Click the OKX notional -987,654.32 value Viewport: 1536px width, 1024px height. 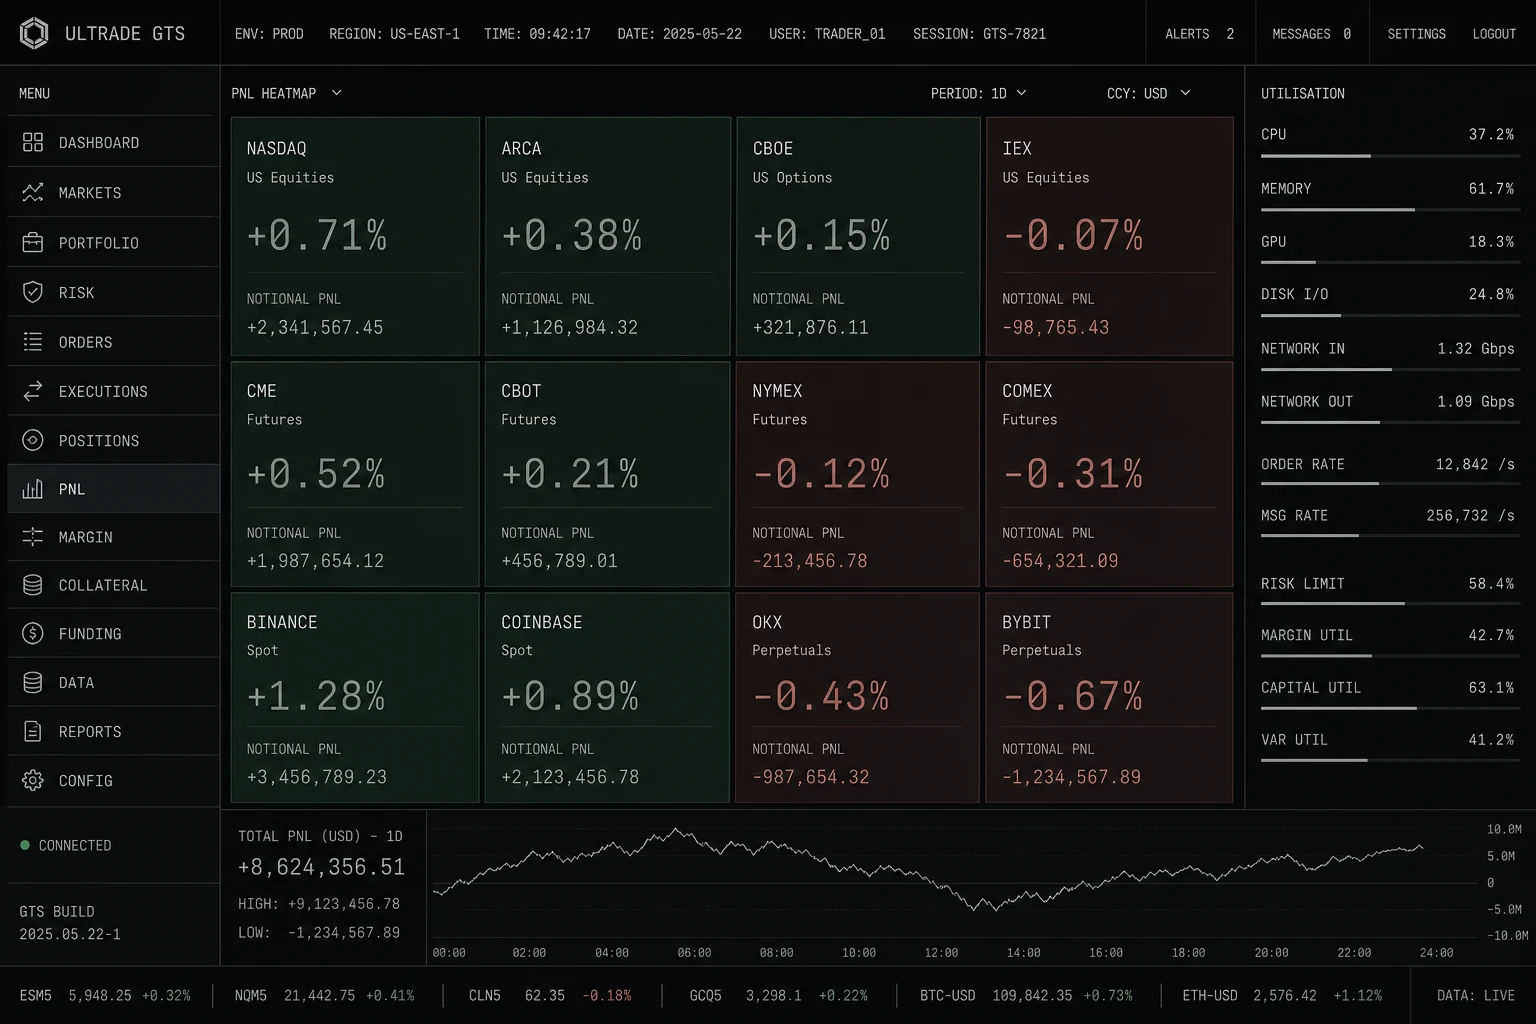(x=810, y=777)
